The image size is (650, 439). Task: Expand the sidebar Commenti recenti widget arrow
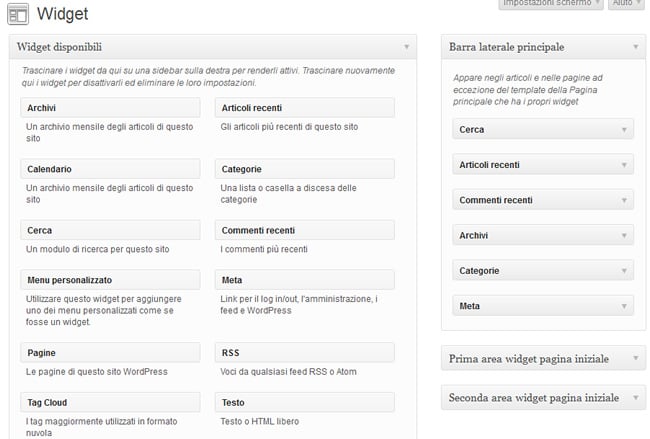tap(625, 200)
